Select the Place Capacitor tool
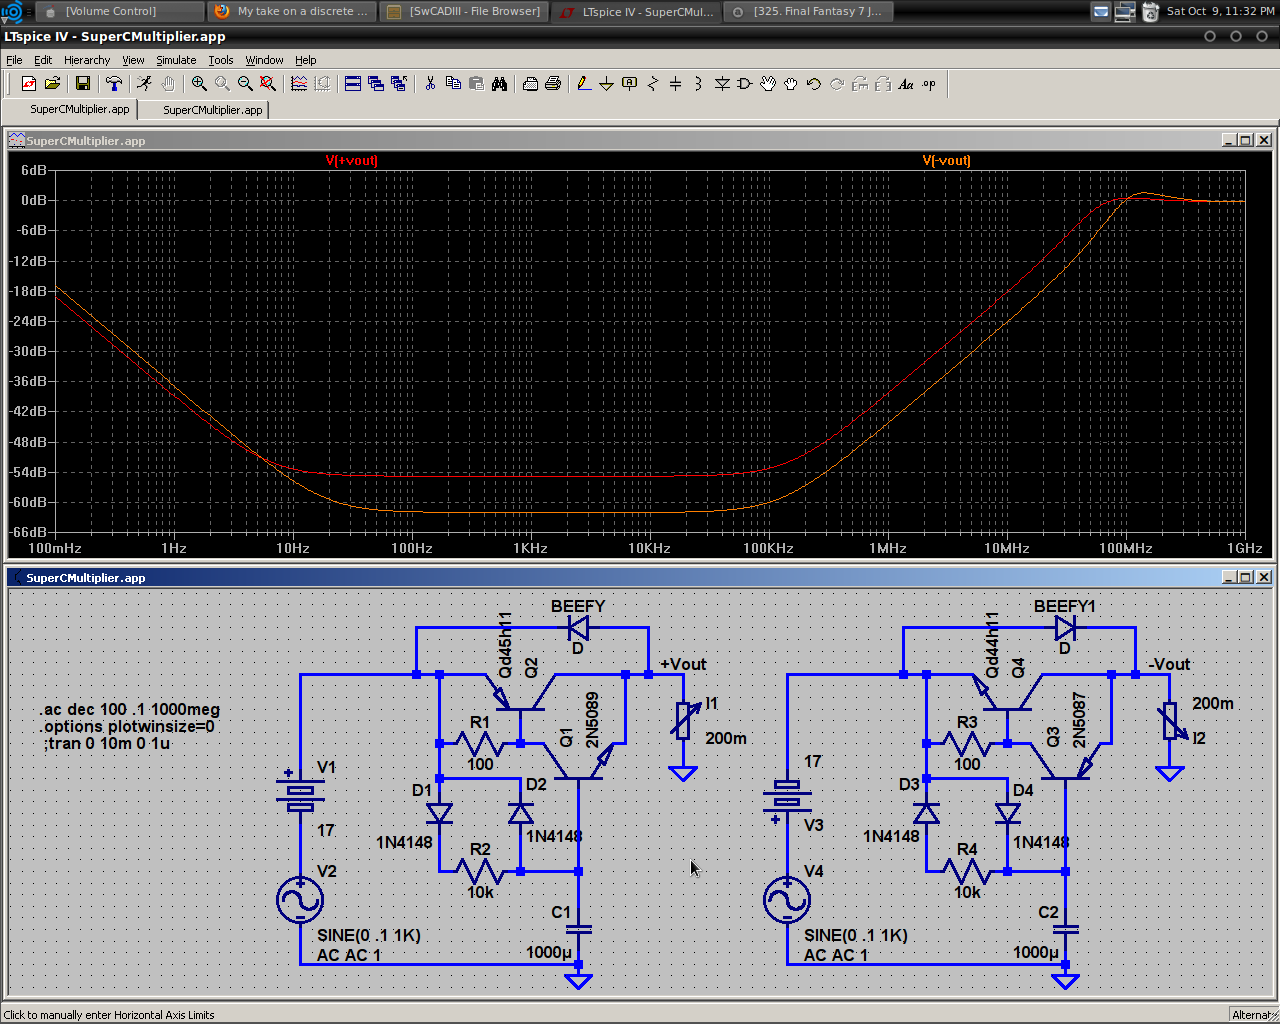 coord(675,84)
